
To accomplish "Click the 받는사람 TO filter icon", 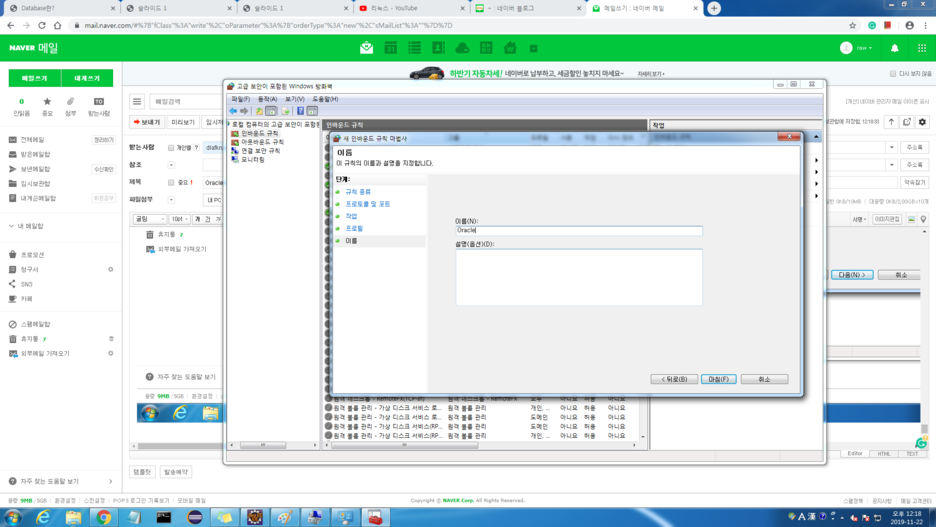I will (98, 101).
